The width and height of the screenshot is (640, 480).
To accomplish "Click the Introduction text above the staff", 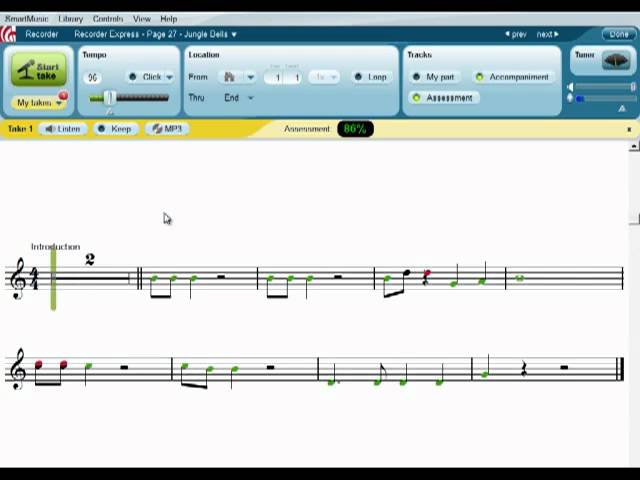I will (56, 247).
